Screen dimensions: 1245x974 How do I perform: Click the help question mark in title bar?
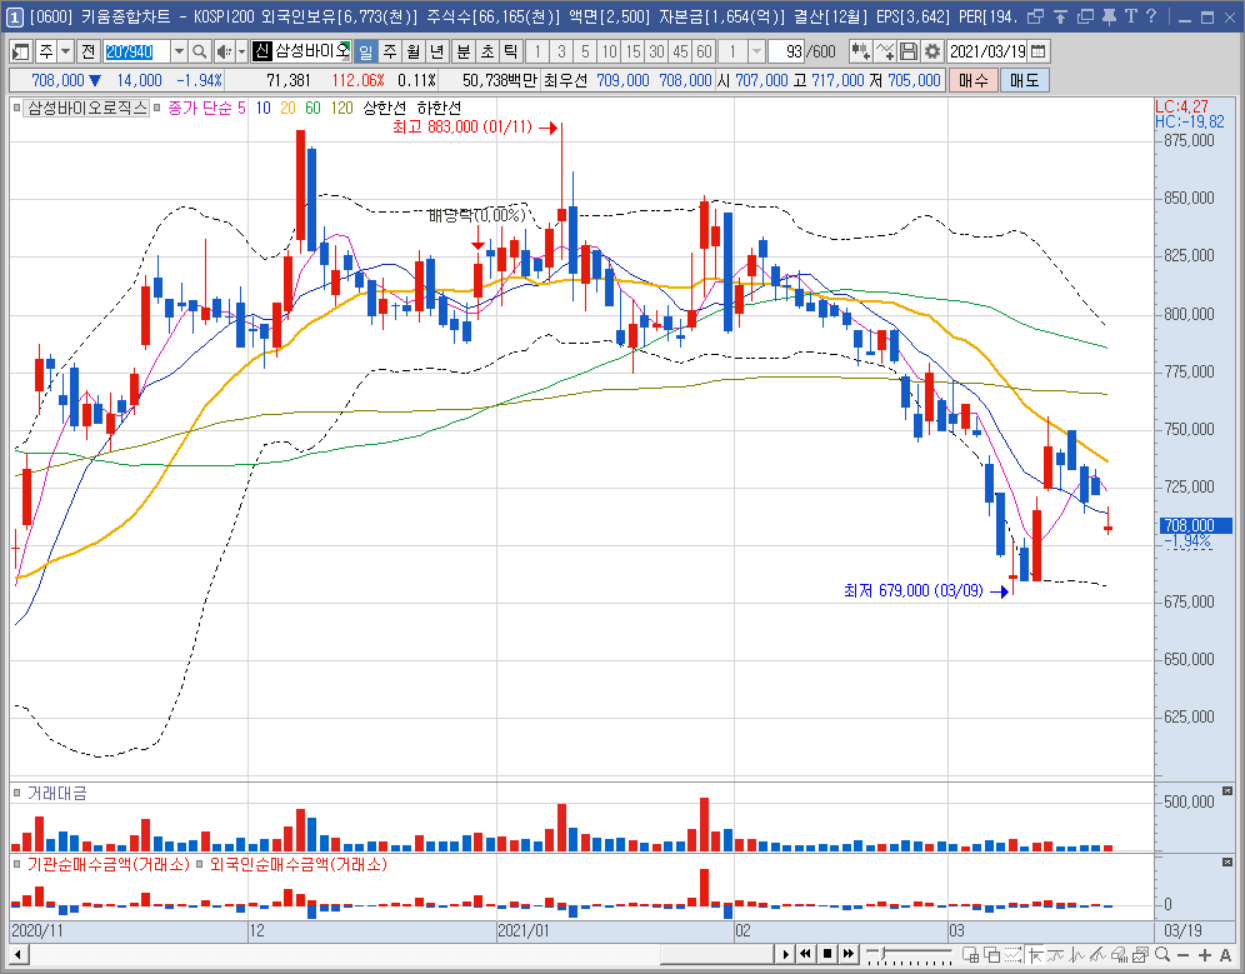1151,16
